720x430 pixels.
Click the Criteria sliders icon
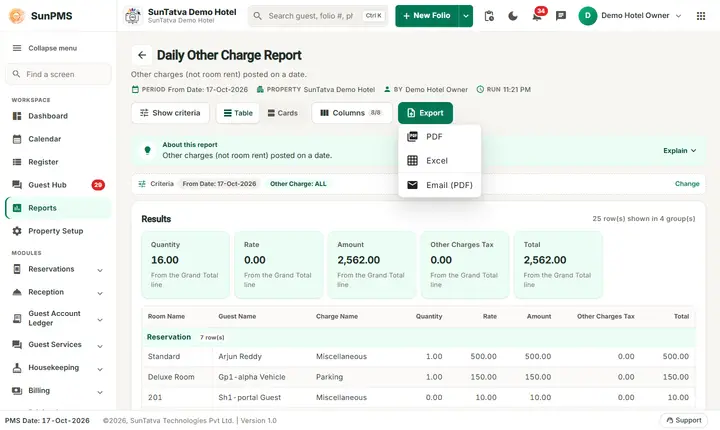[142, 184]
